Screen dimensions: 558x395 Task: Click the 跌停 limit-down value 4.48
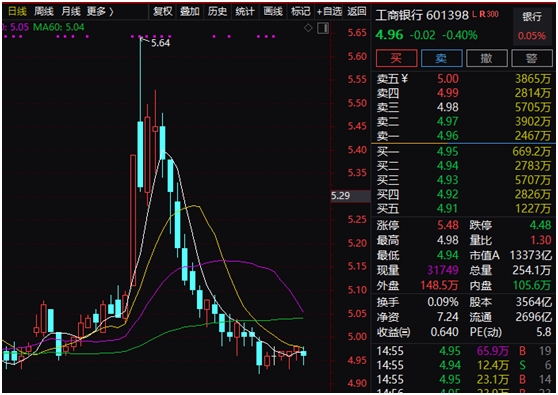[x=540, y=225]
